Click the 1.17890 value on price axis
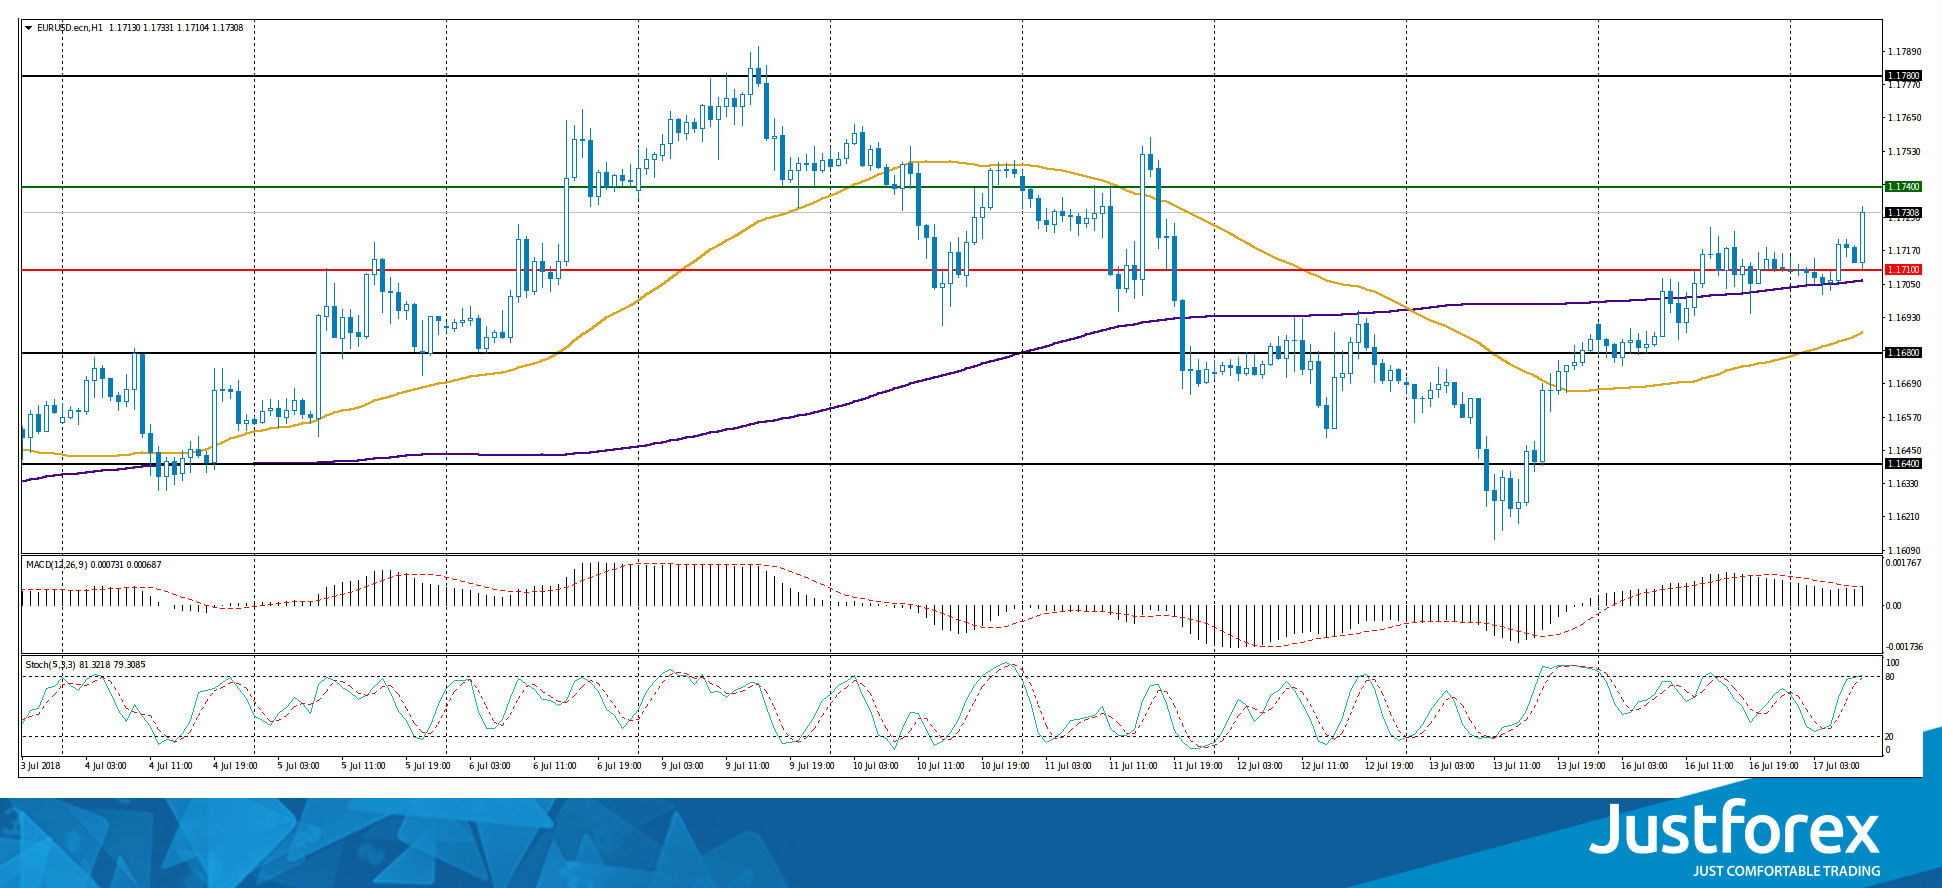The width and height of the screenshot is (1942, 888). coord(1903,52)
